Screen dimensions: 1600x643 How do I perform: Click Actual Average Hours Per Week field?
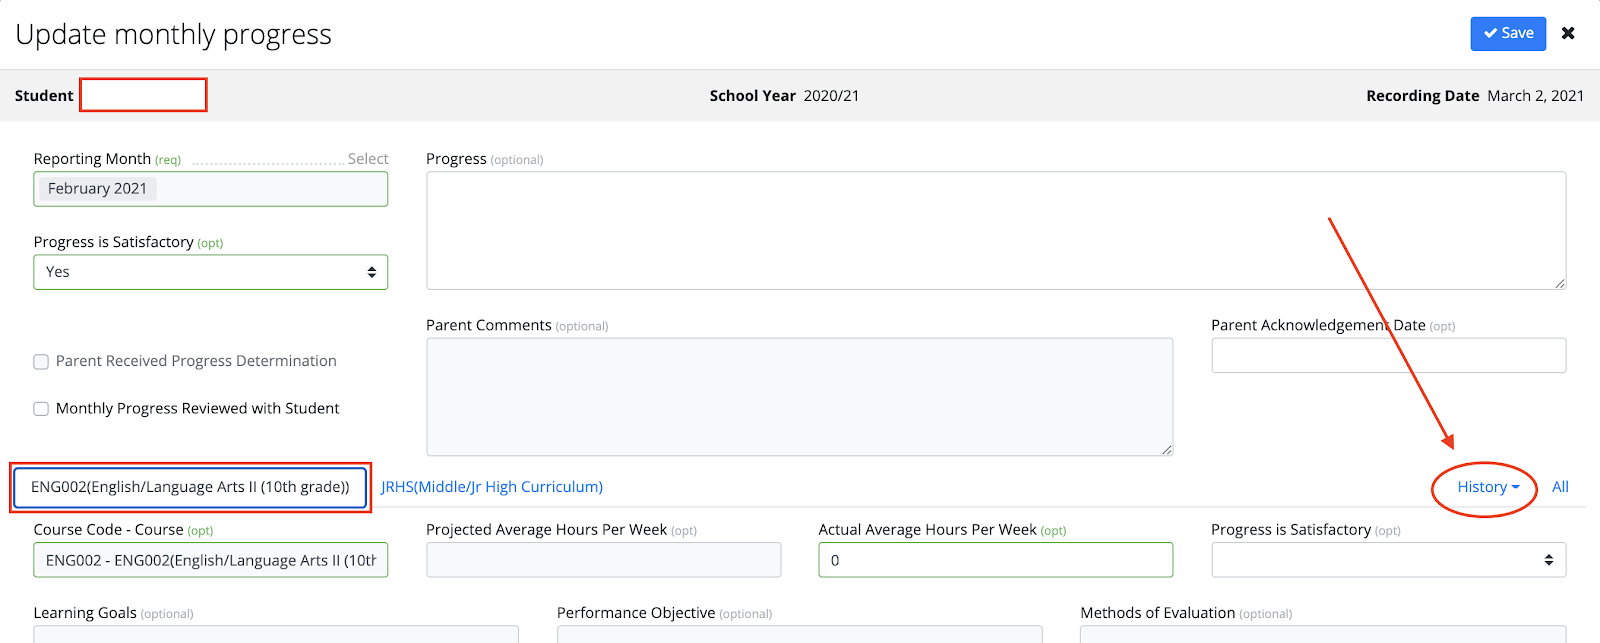995,560
